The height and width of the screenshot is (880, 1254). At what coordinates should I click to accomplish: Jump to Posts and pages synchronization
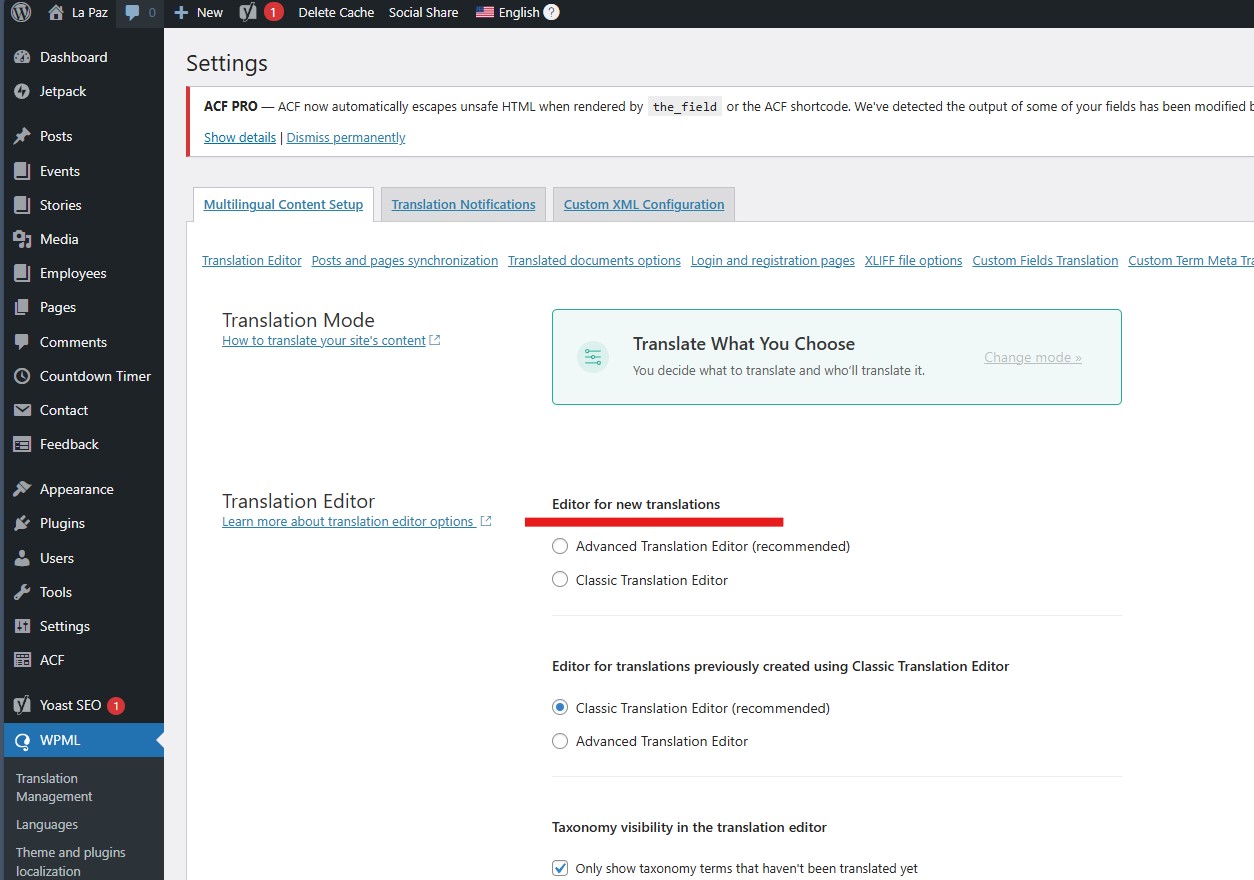(x=405, y=261)
